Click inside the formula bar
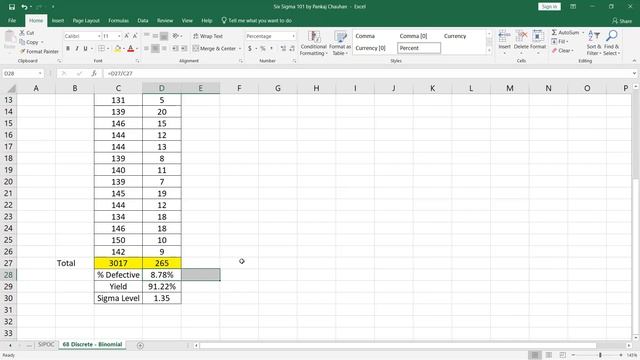The image size is (640, 360). (367, 73)
